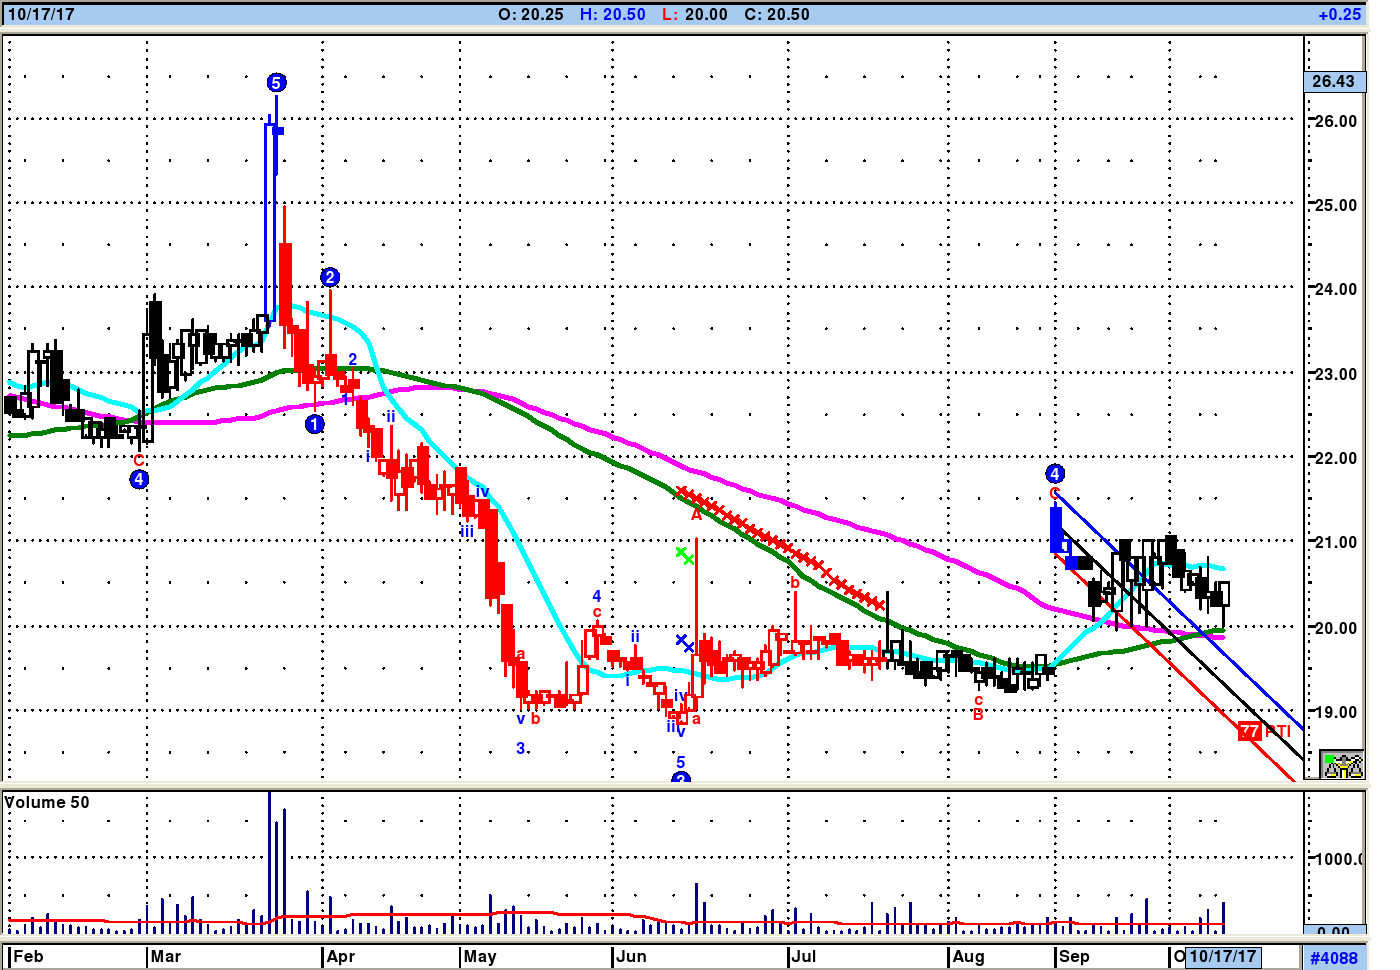Click the 10/17/17 date in the top header
The width and height of the screenshot is (1400, 970).
41,14
